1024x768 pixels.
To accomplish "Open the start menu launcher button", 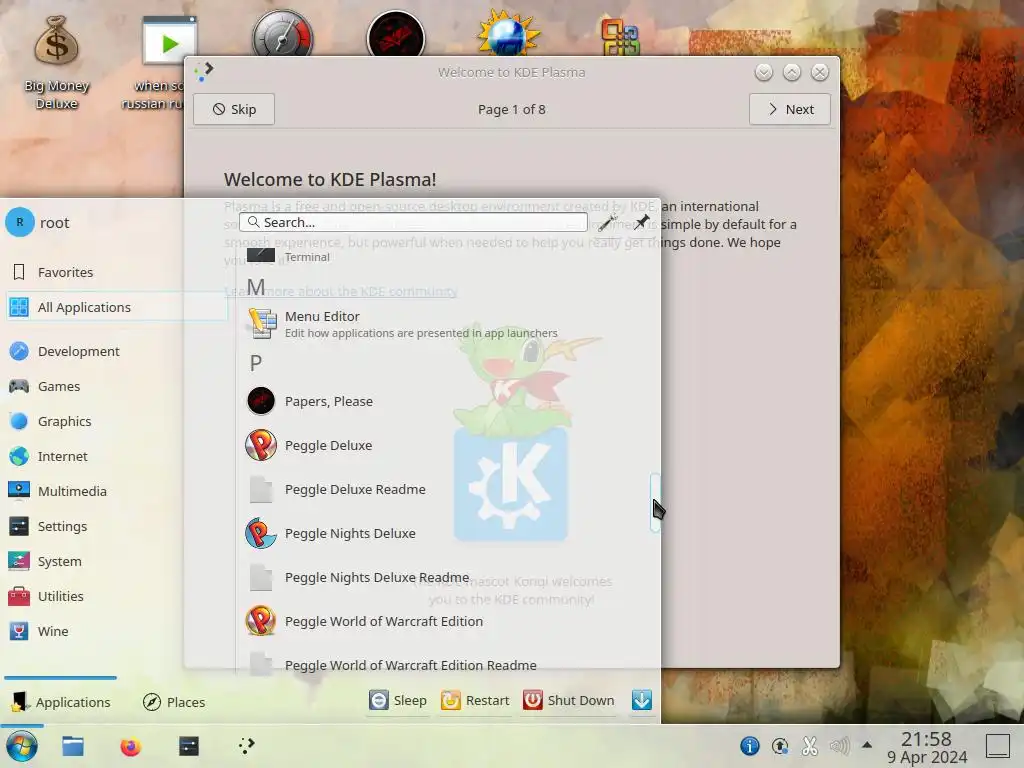I will (x=22, y=746).
